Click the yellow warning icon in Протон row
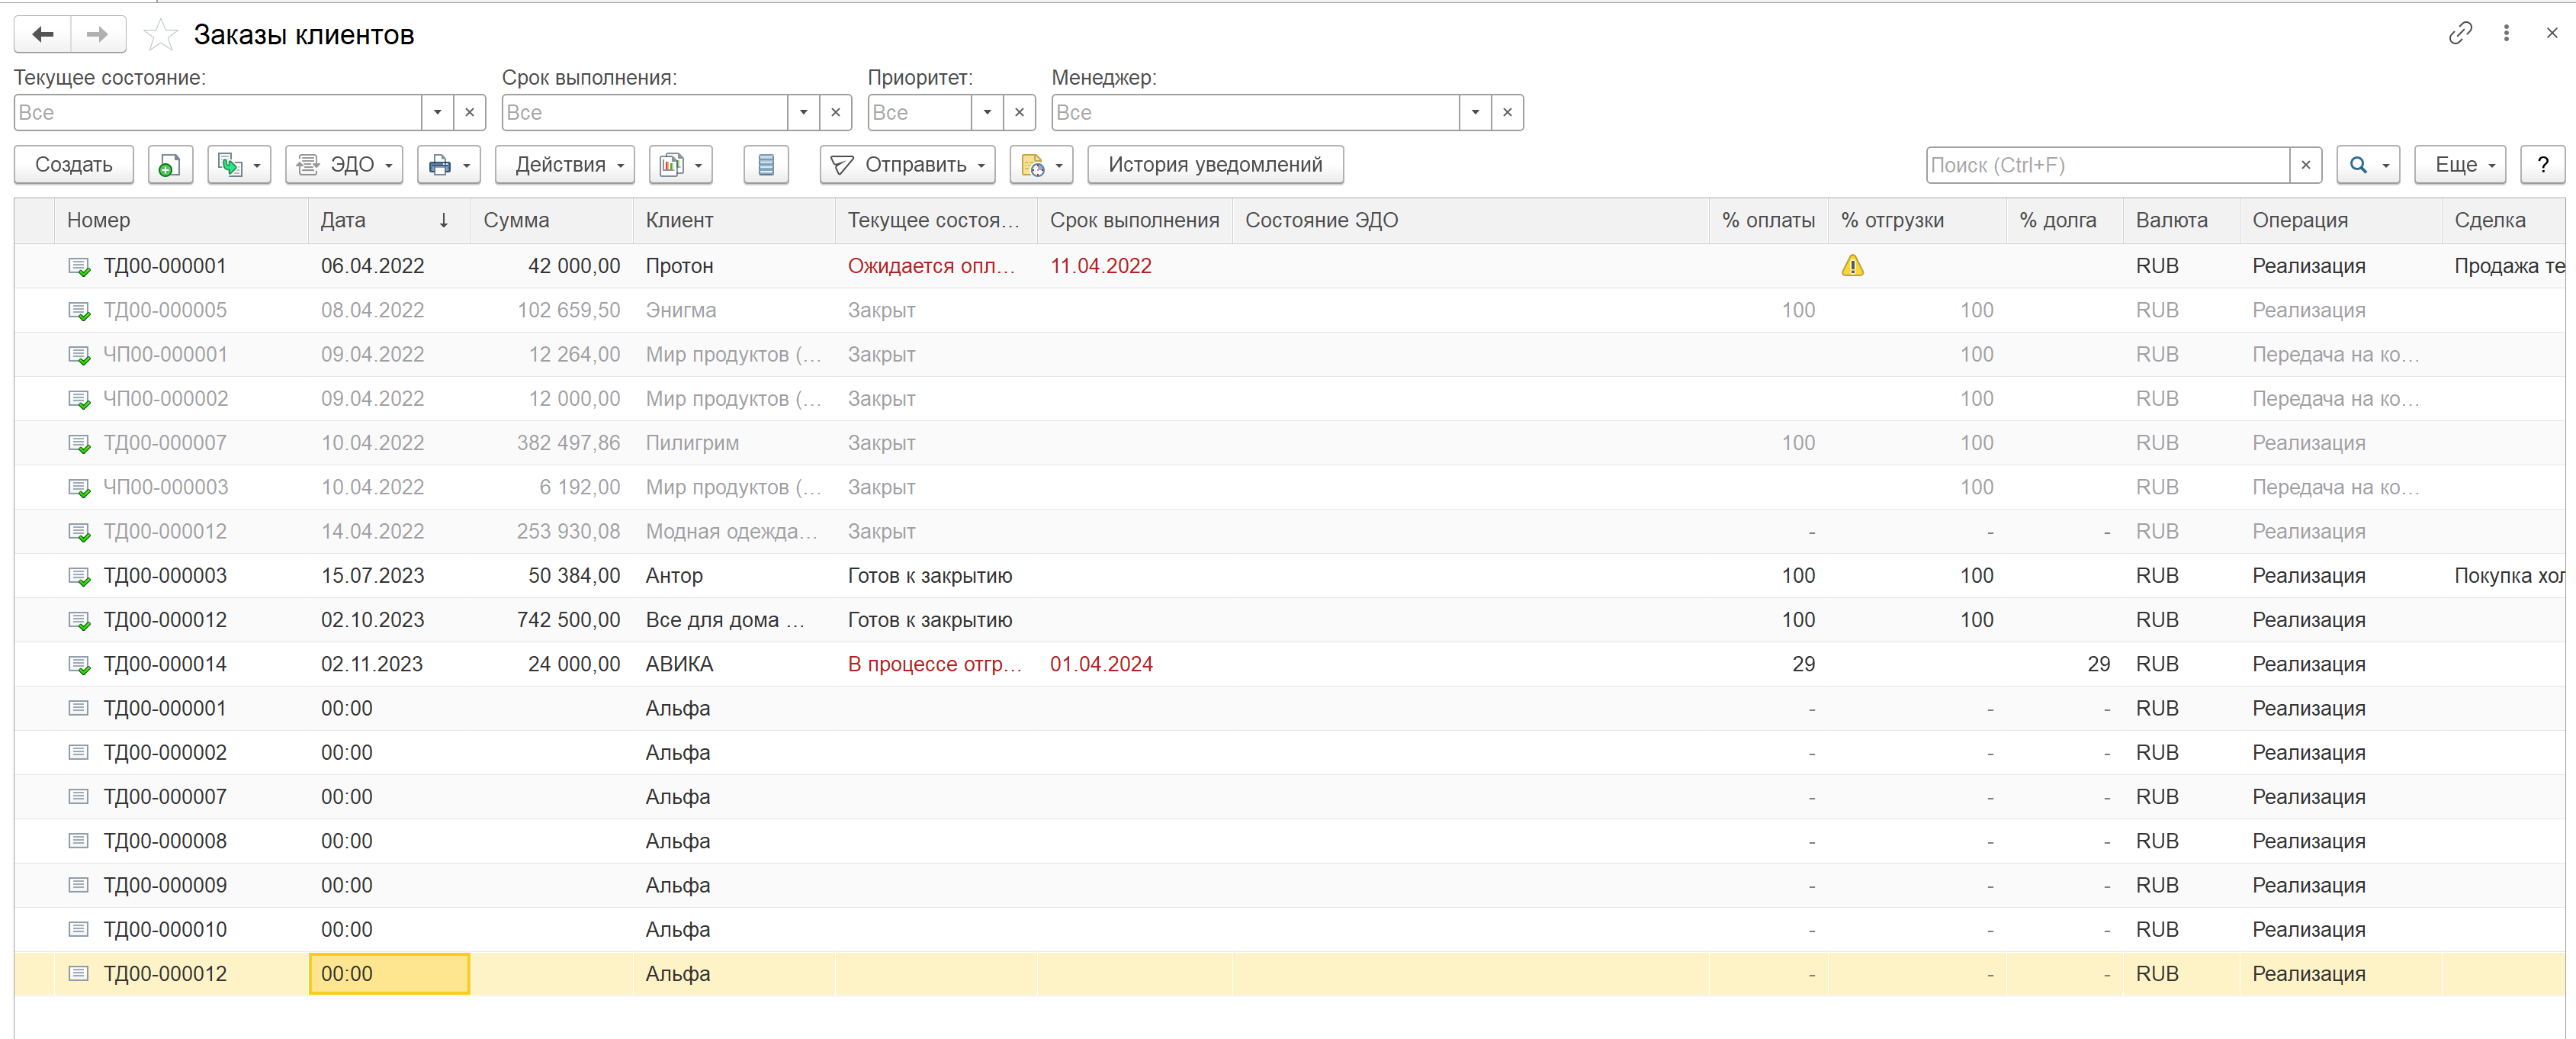 (x=1852, y=266)
